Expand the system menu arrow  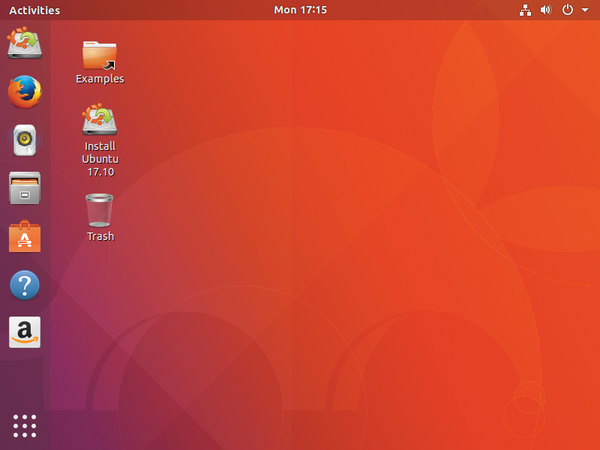point(585,10)
